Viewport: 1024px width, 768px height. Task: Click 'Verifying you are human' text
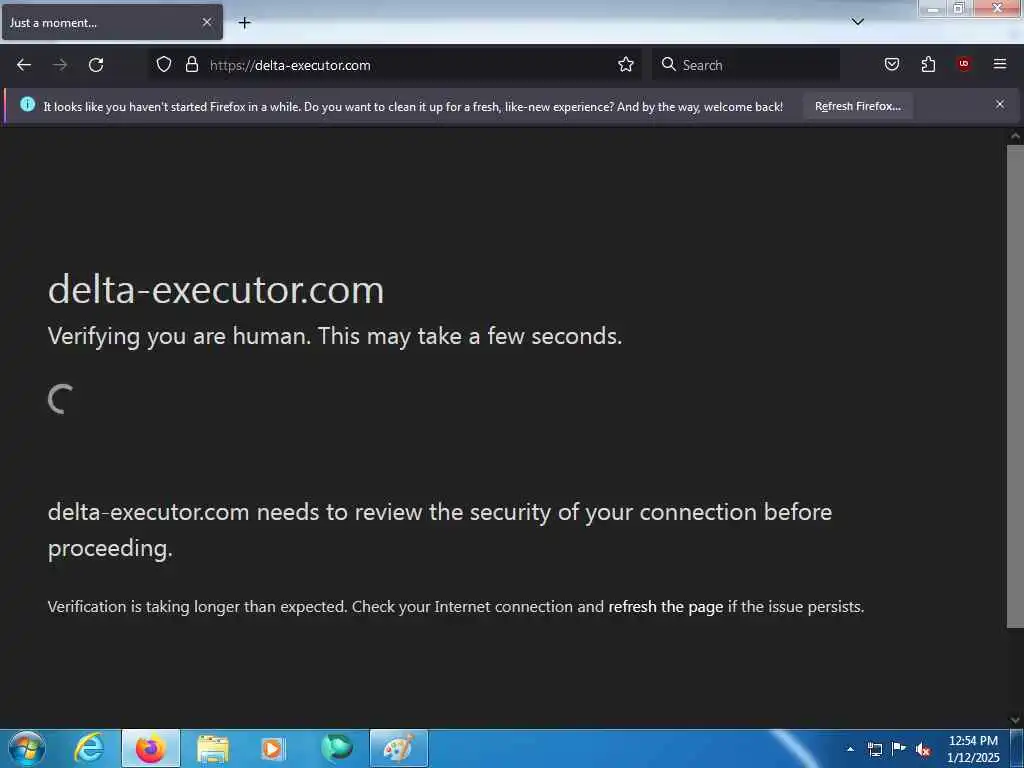click(x=335, y=336)
